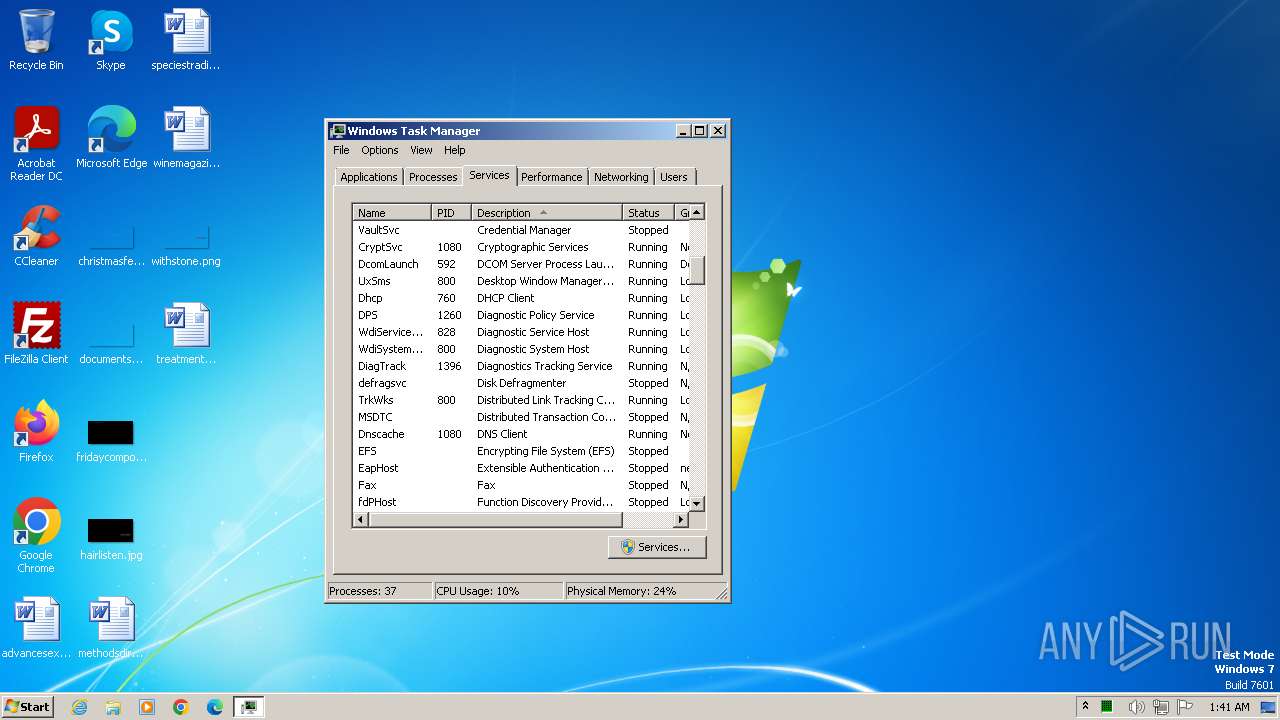The image size is (1280, 720).
Task: Click the clock showing 1:41 AM
Action: pos(1229,707)
